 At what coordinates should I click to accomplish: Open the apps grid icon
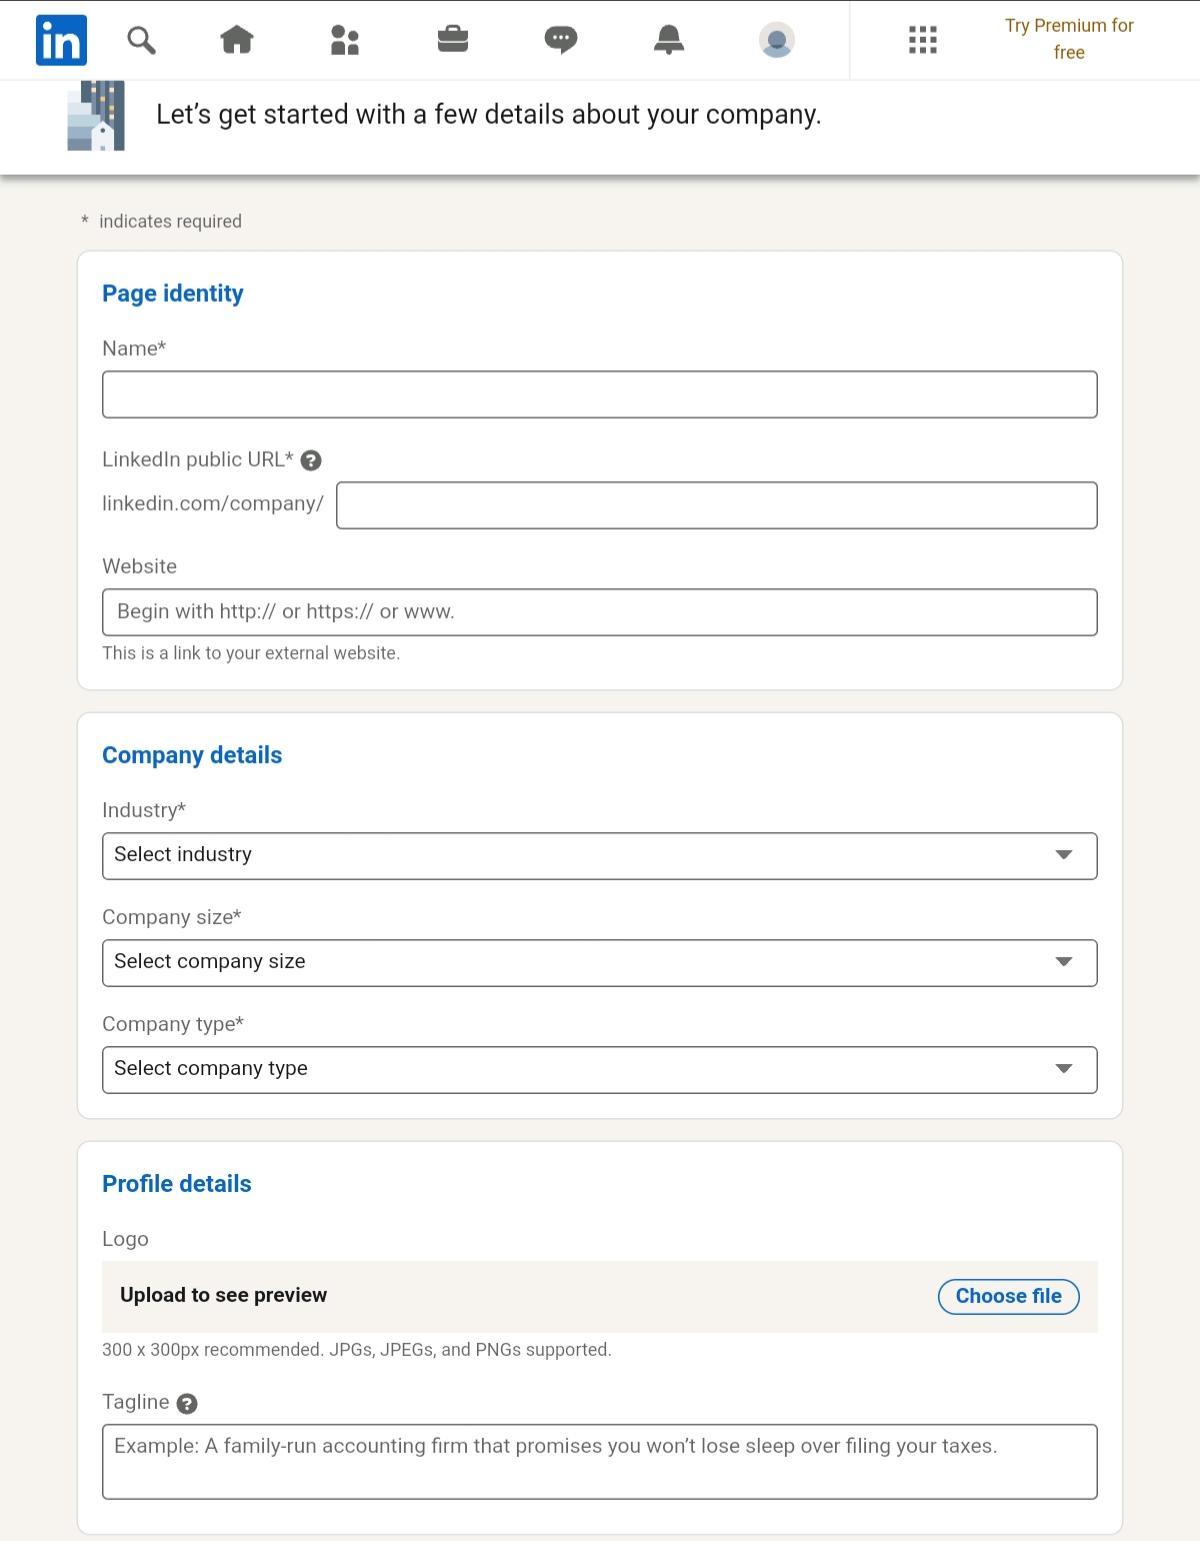click(x=923, y=40)
